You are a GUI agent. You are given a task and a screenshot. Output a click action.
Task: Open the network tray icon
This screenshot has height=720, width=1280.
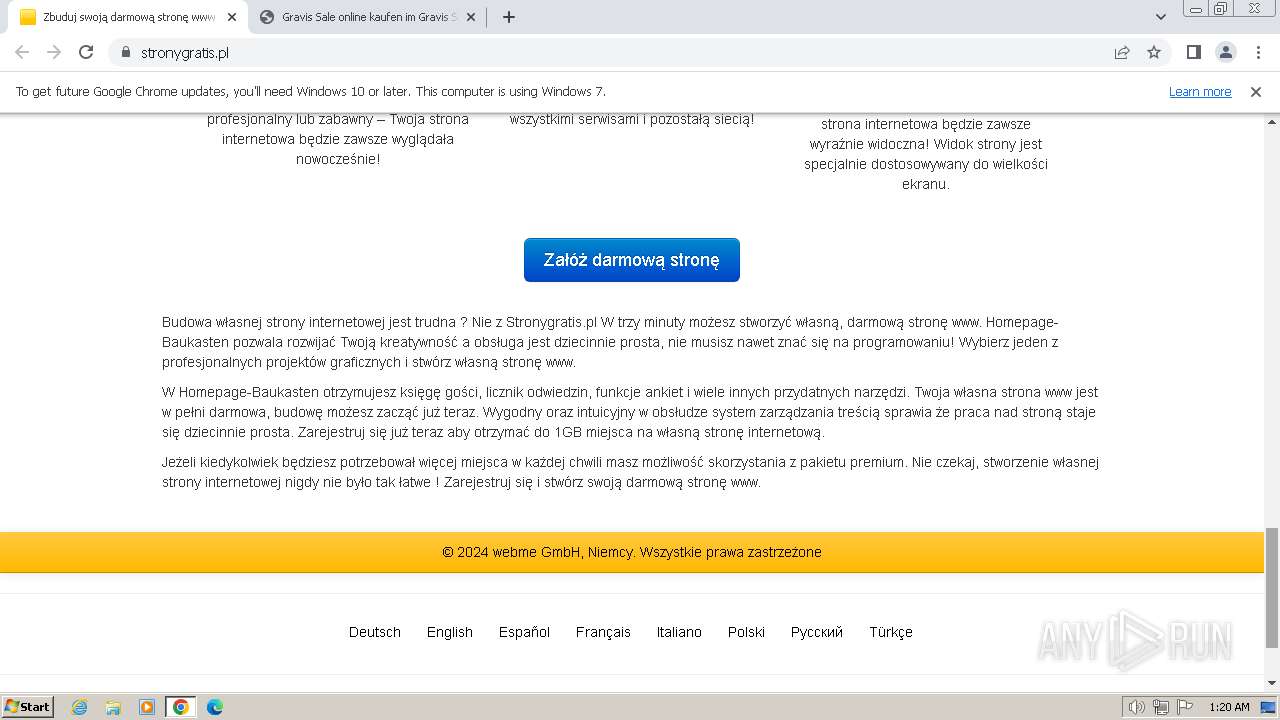(x=1161, y=707)
